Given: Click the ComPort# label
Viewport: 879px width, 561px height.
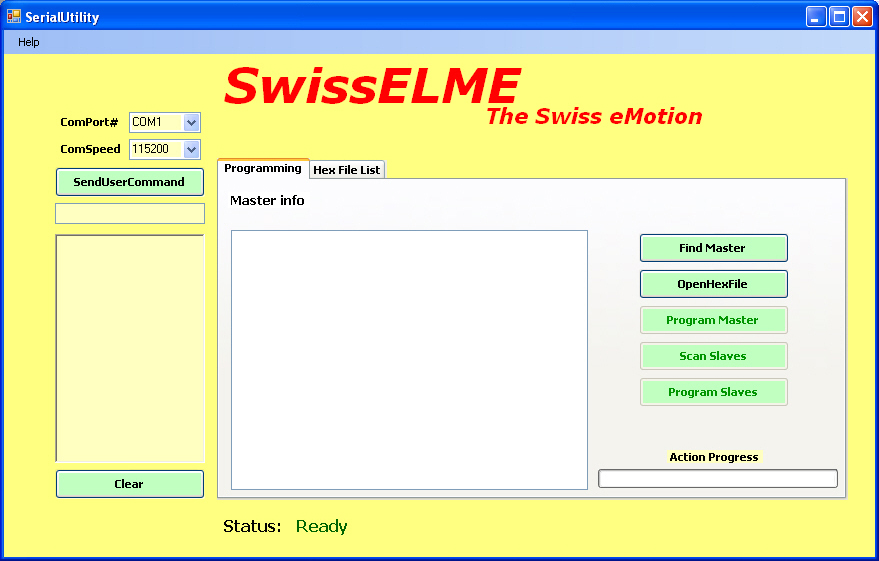Looking at the screenshot, I should point(89,122).
